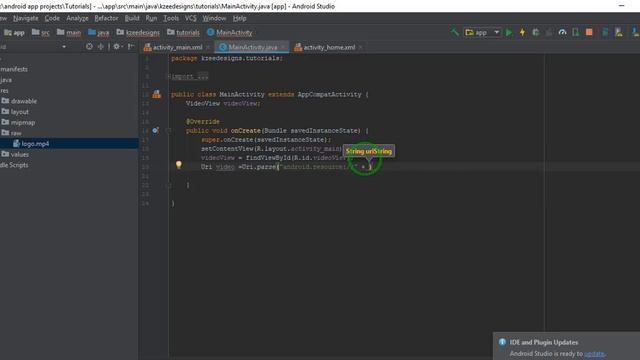Click the override gutter icon beside onCreate
Viewport: 640px width, 360px height.
(156, 130)
